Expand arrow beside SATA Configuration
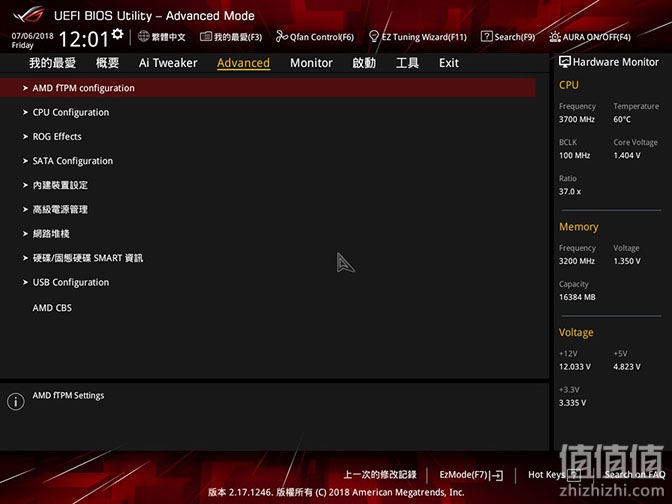Image resolution: width=672 pixels, height=504 pixels. (25, 161)
